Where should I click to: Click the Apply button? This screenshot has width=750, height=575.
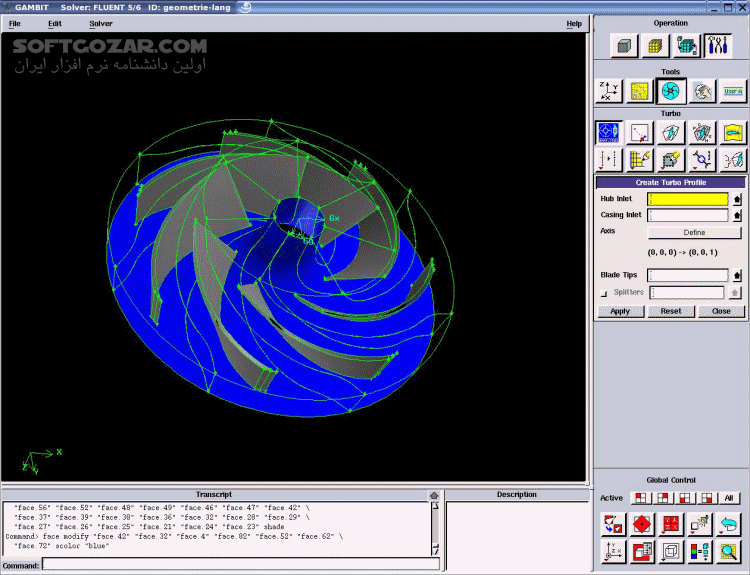620,311
